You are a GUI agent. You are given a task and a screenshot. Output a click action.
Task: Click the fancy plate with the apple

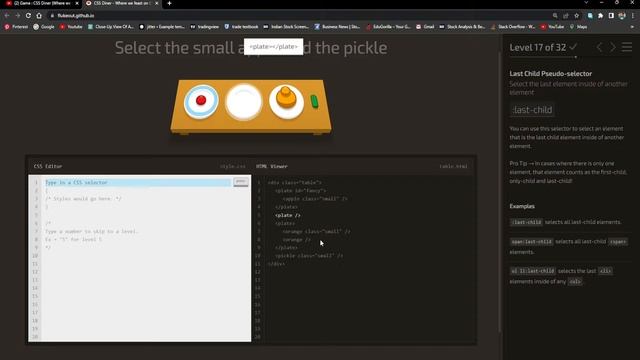[x=201, y=101]
